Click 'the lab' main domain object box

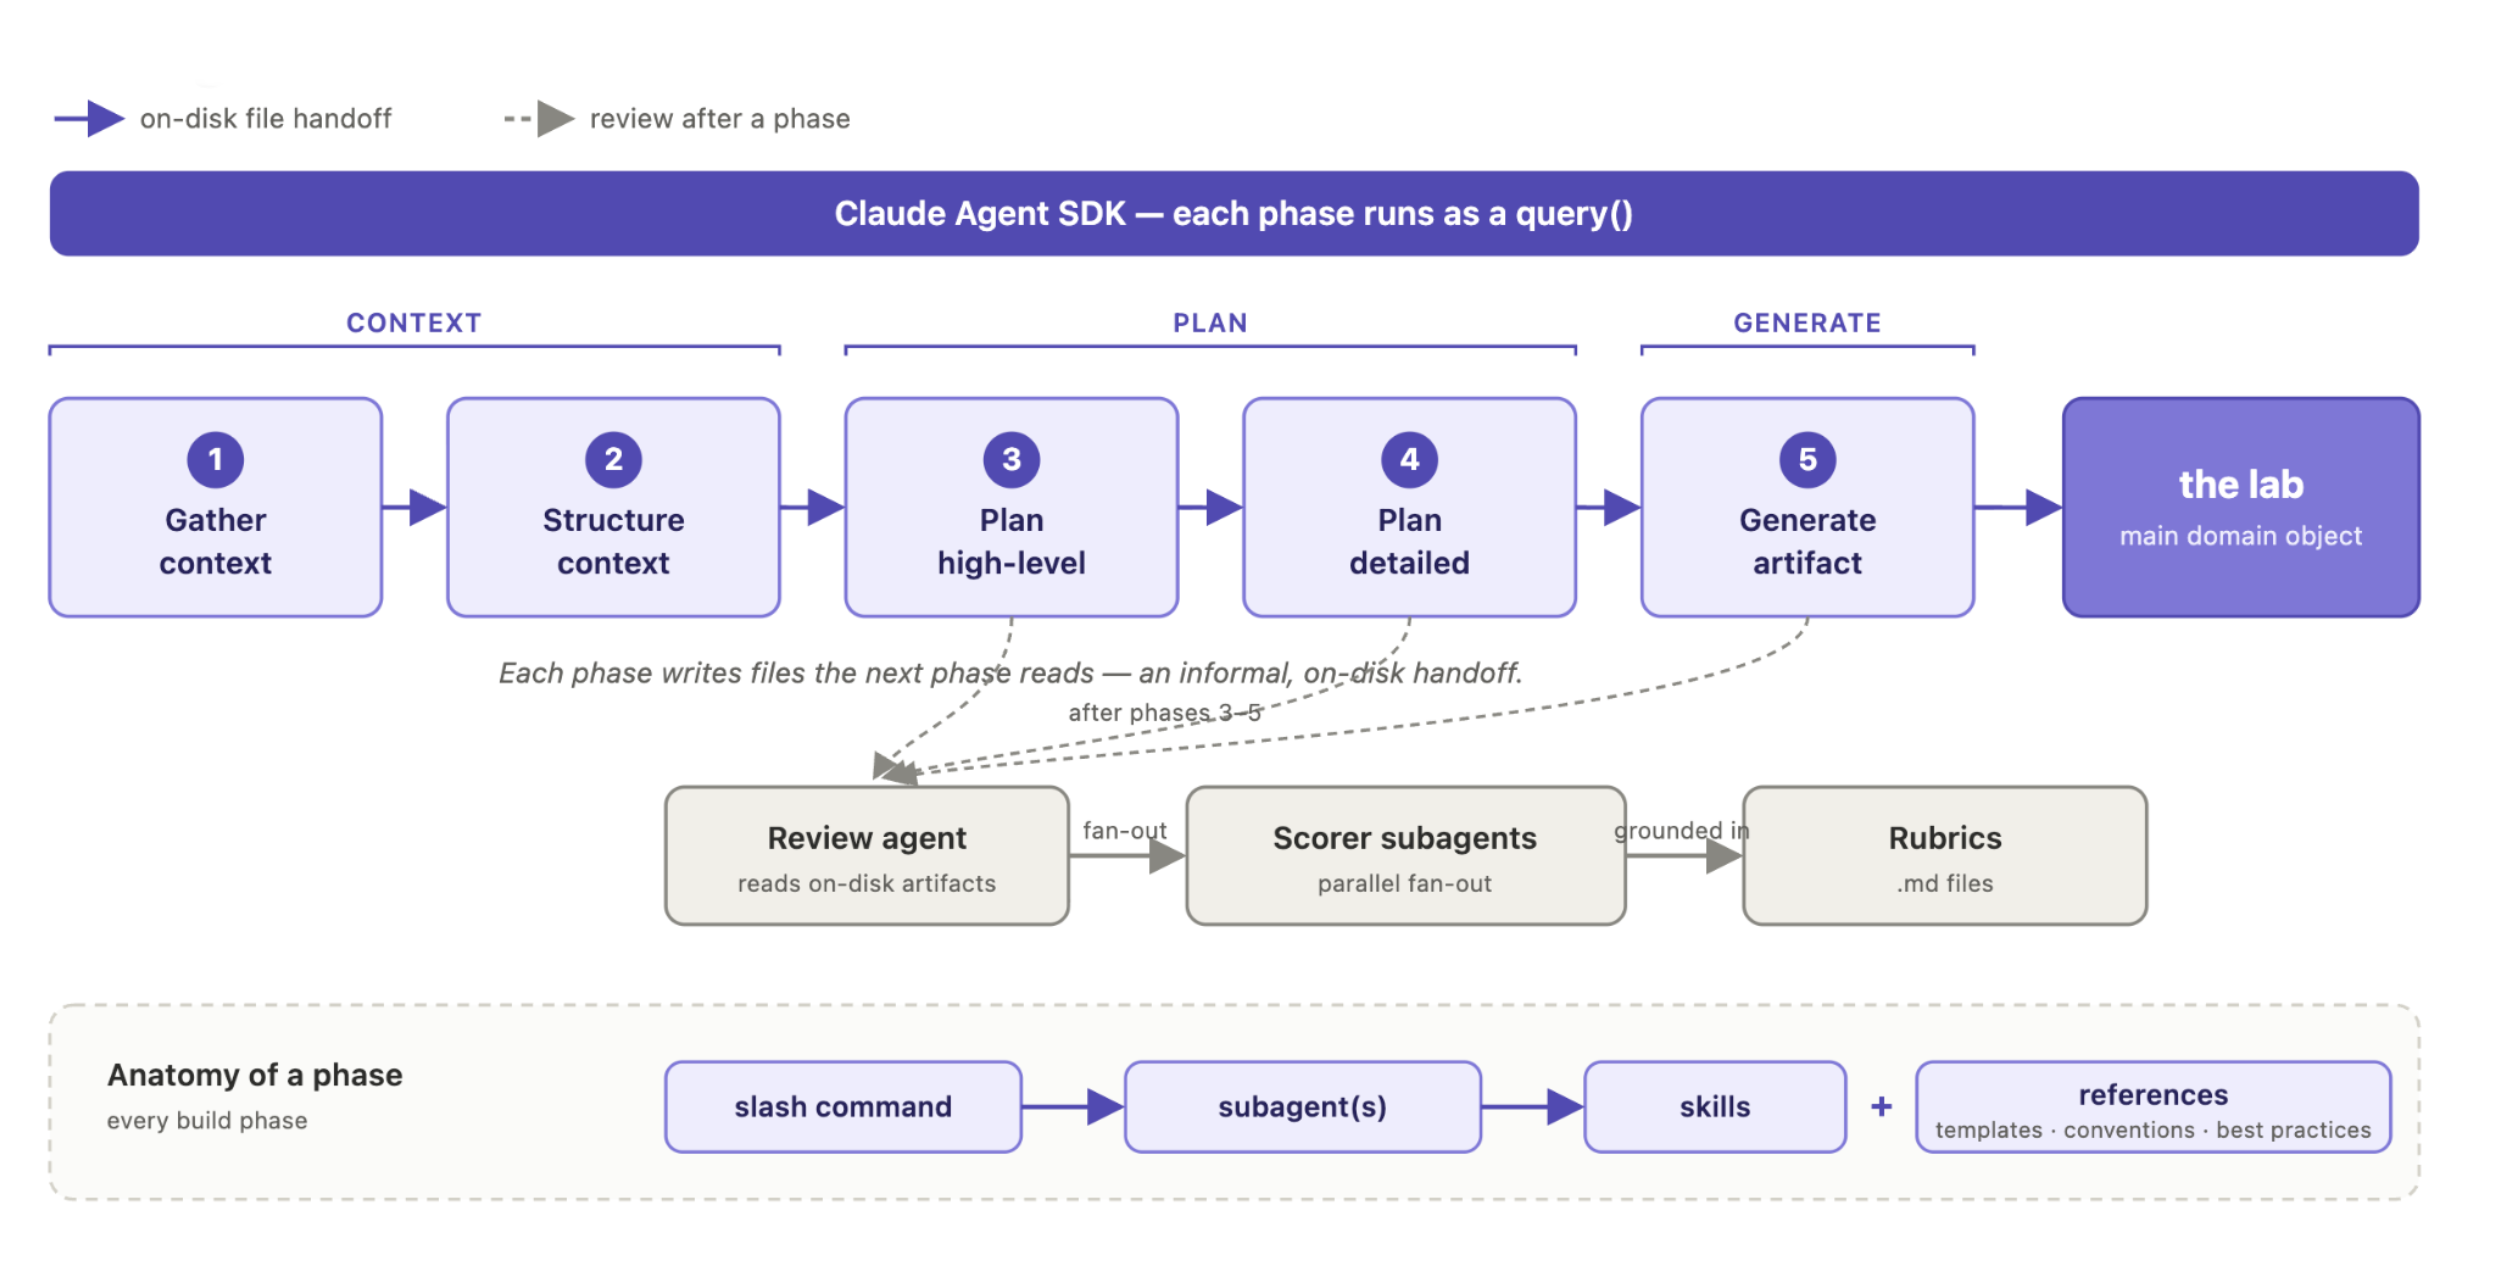pos(2241,507)
